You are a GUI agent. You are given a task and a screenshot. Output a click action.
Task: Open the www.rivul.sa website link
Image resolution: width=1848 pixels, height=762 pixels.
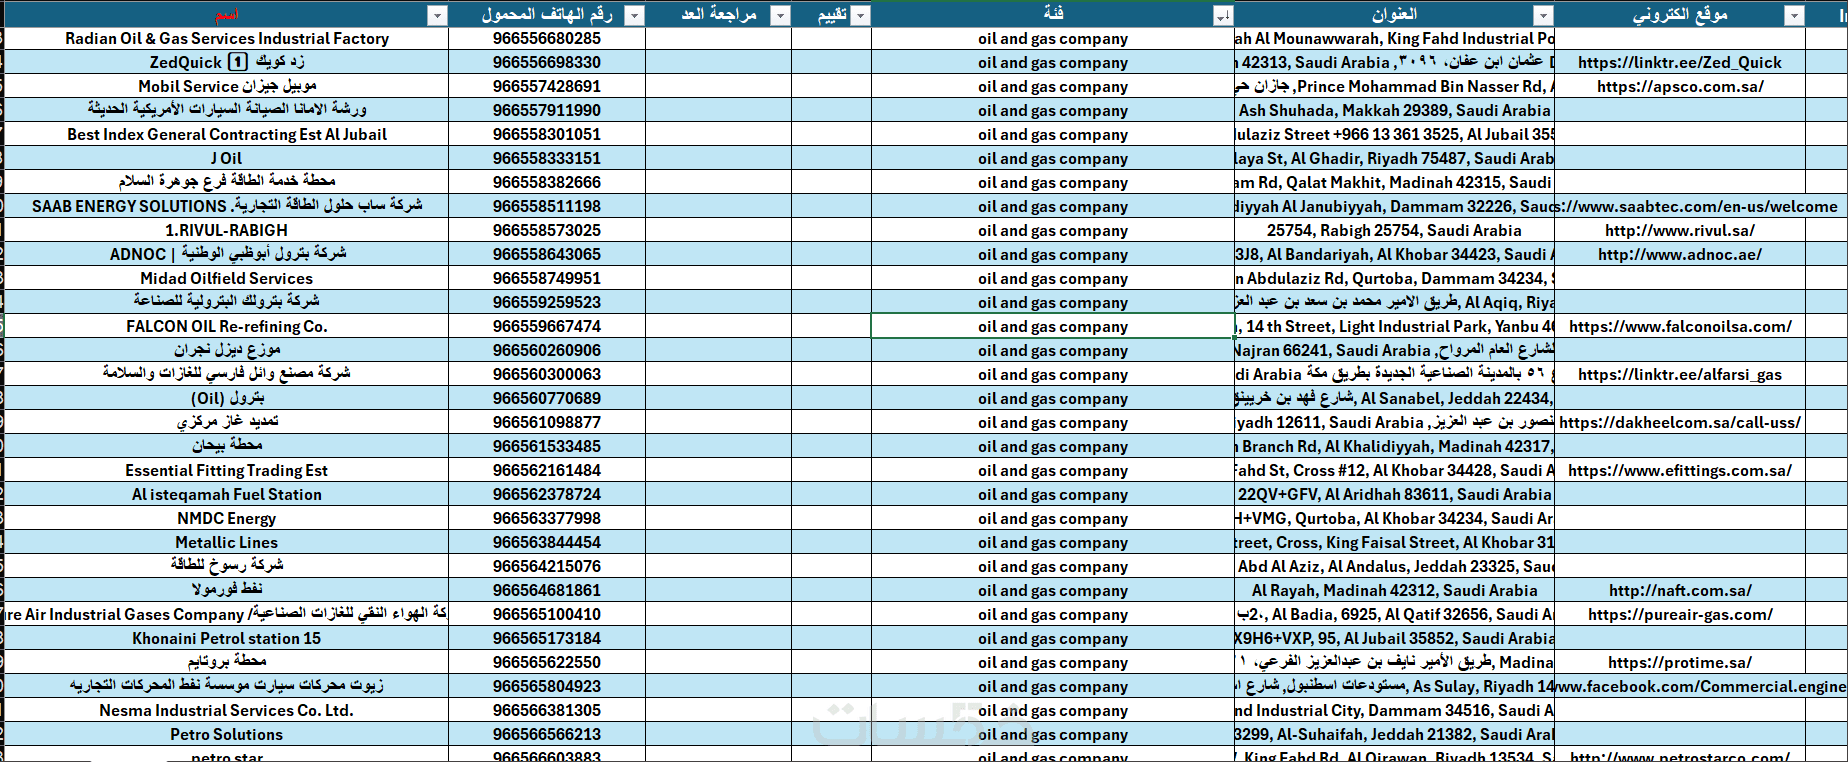pyautogui.click(x=1680, y=230)
